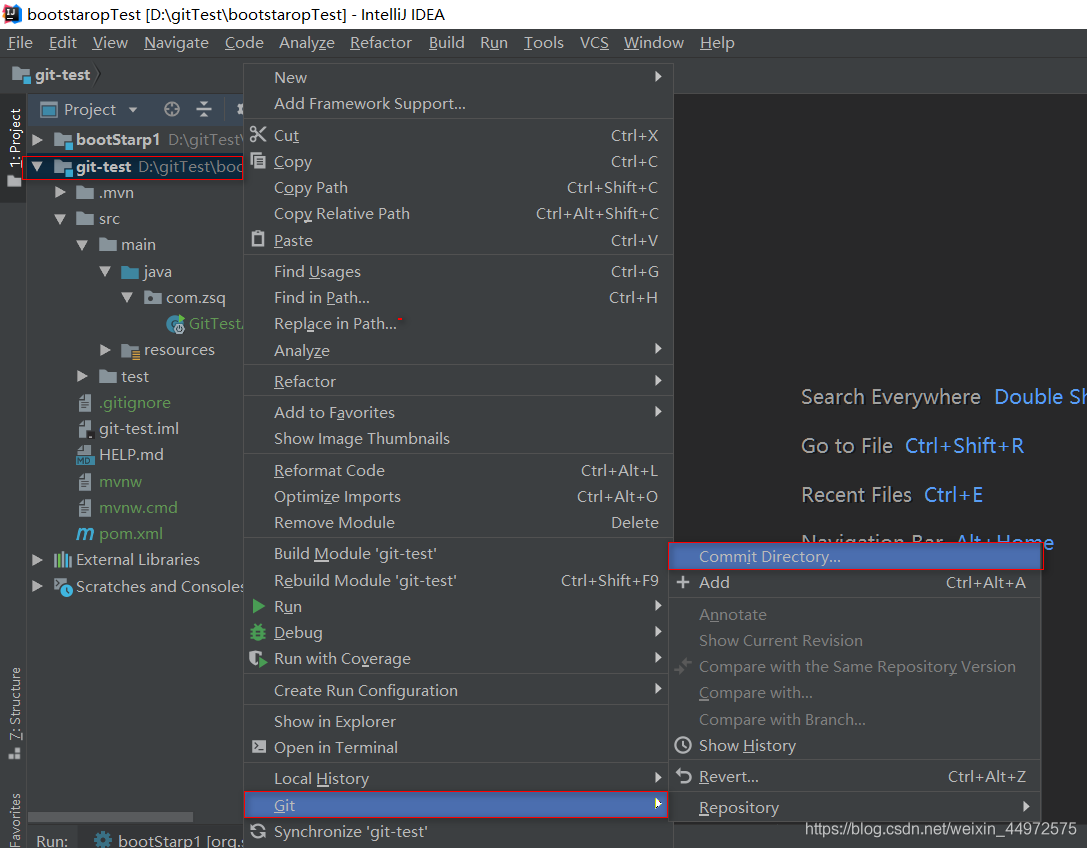This screenshot has height=848, width=1087.
Task: Click the Synchronize refresh icon
Action: [x=258, y=831]
